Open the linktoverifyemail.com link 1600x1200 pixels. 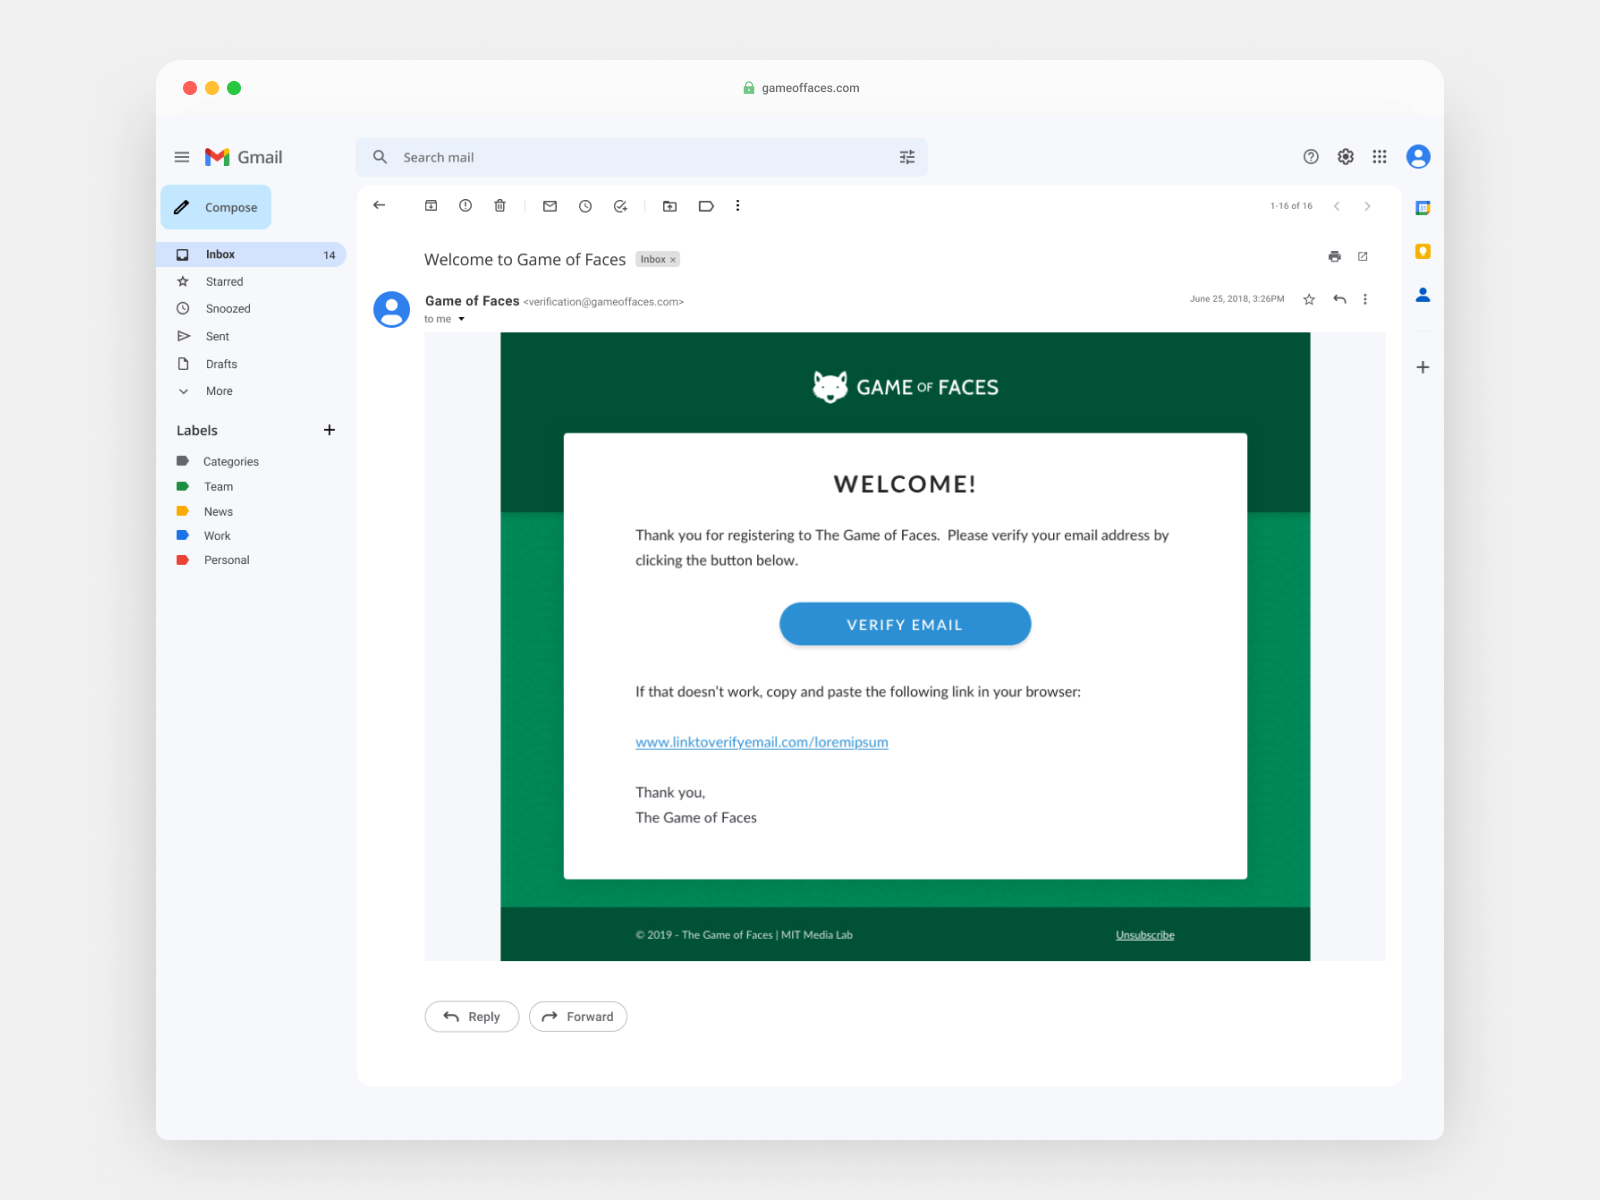pyautogui.click(x=762, y=742)
